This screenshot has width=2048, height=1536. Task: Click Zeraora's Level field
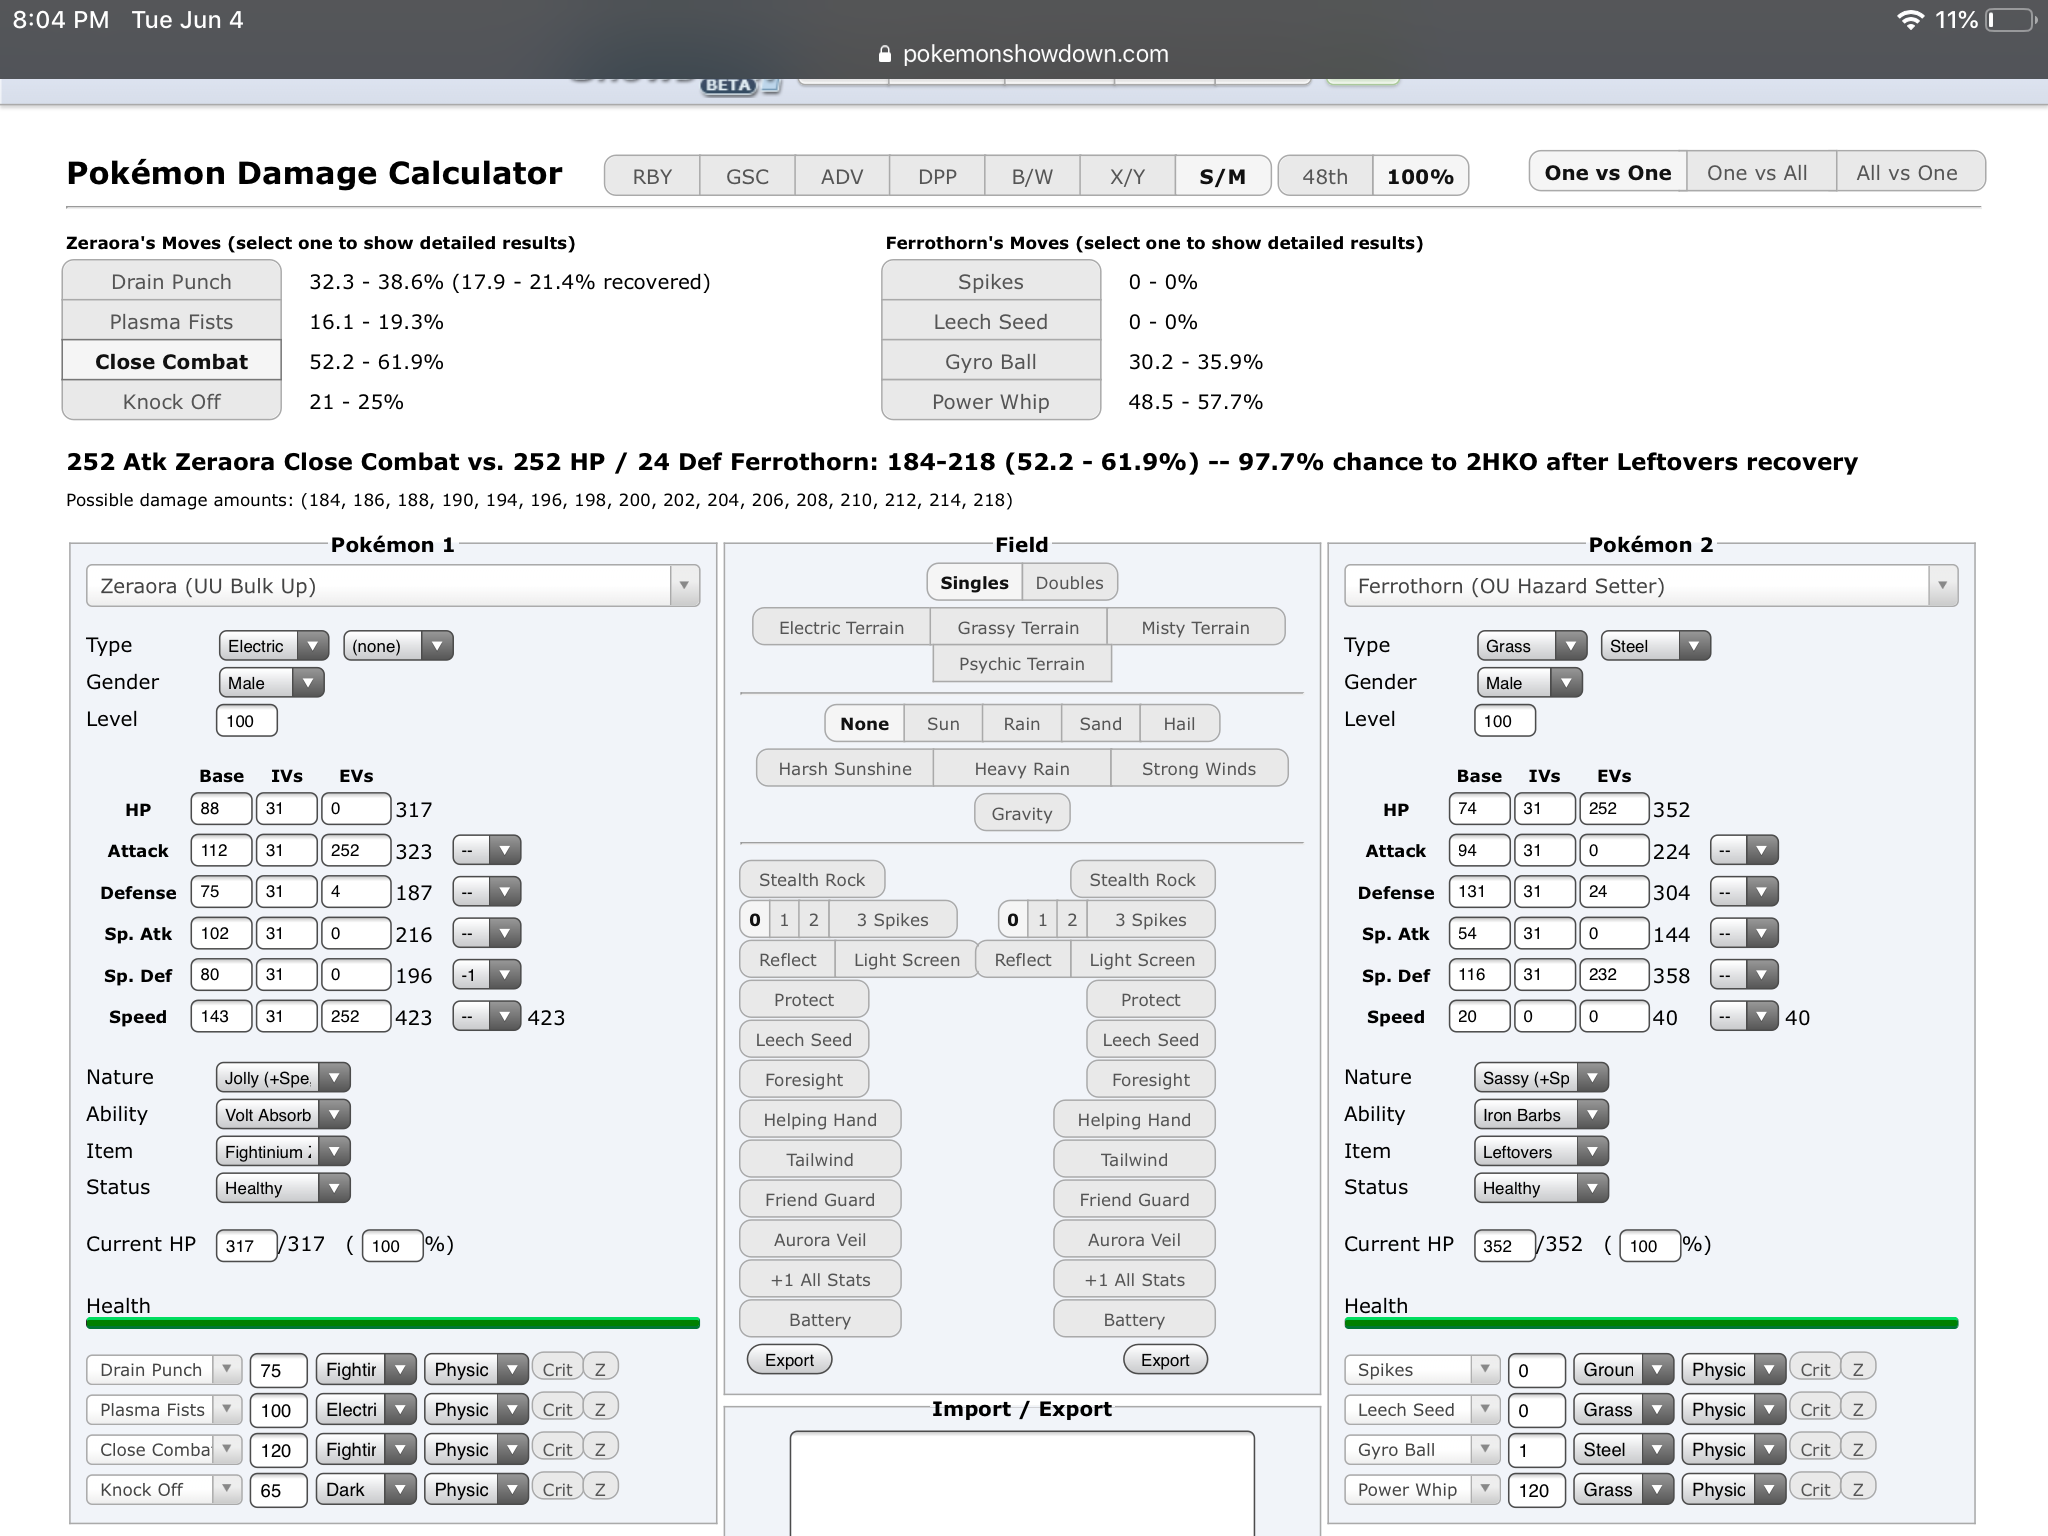(x=246, y=720)
